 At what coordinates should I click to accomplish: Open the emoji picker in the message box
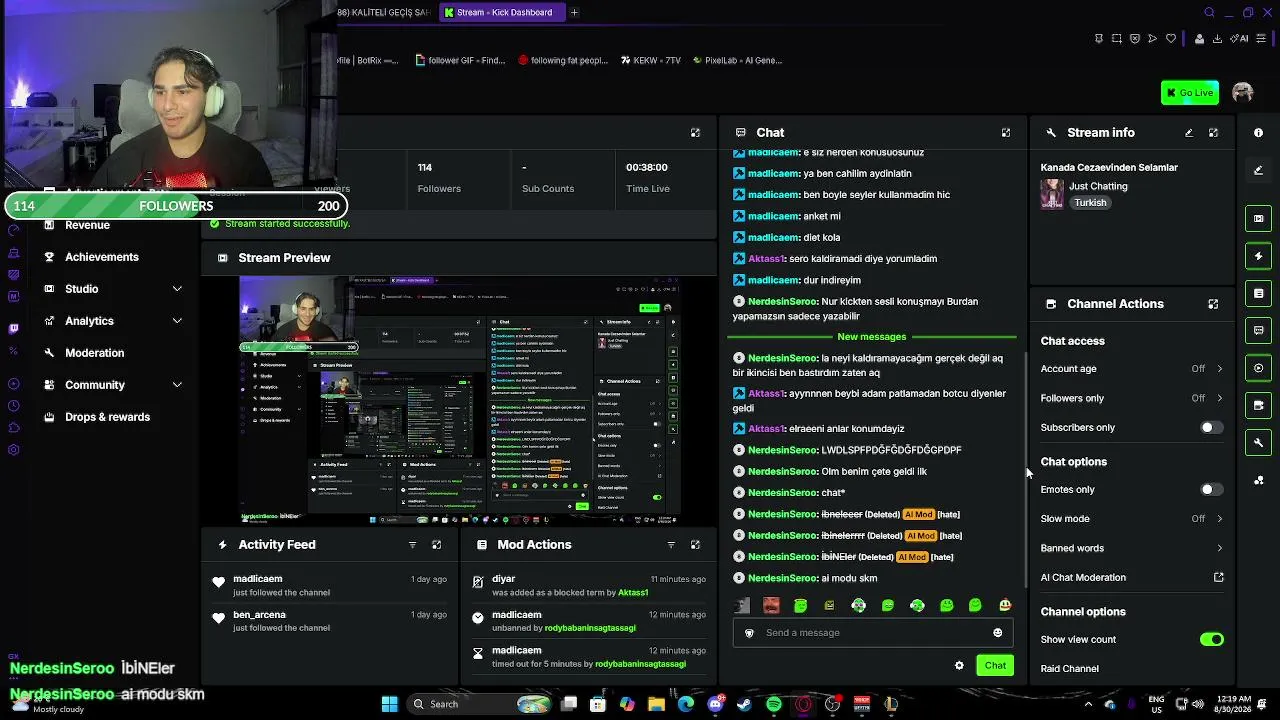click(x=997, y=633)
